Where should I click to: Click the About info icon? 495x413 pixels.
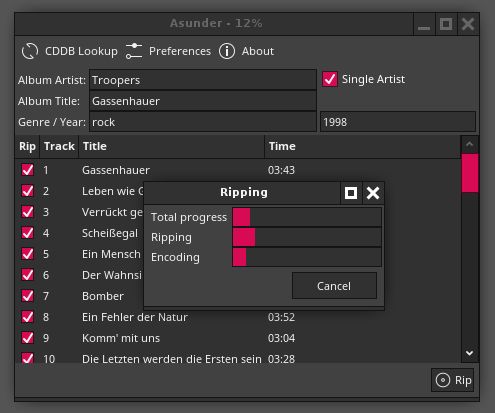coord(227,51)
